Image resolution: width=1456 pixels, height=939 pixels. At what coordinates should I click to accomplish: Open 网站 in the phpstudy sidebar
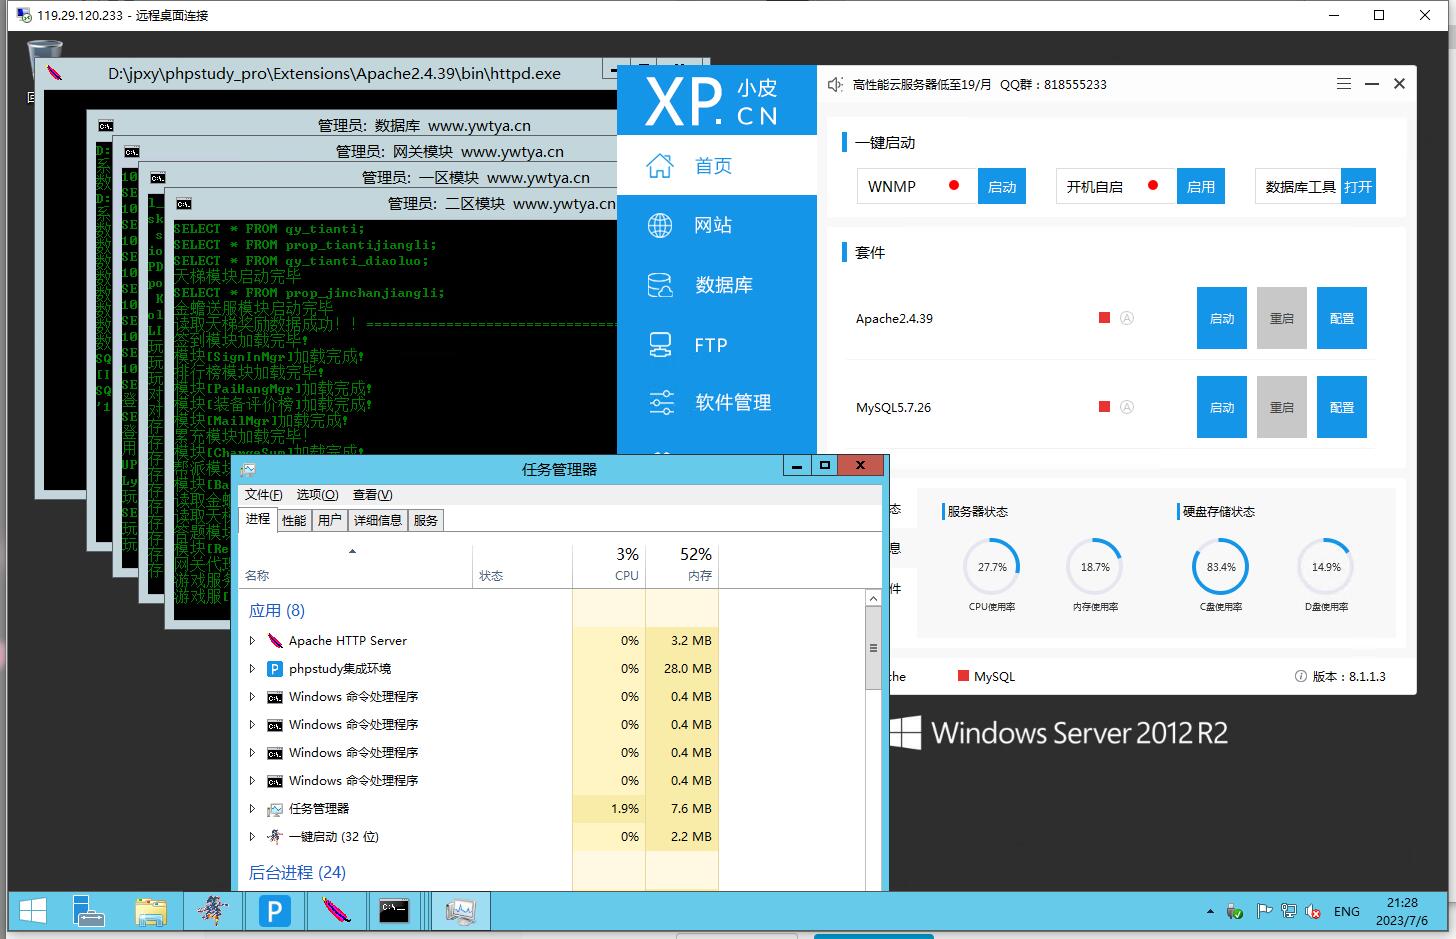(717, 225)
